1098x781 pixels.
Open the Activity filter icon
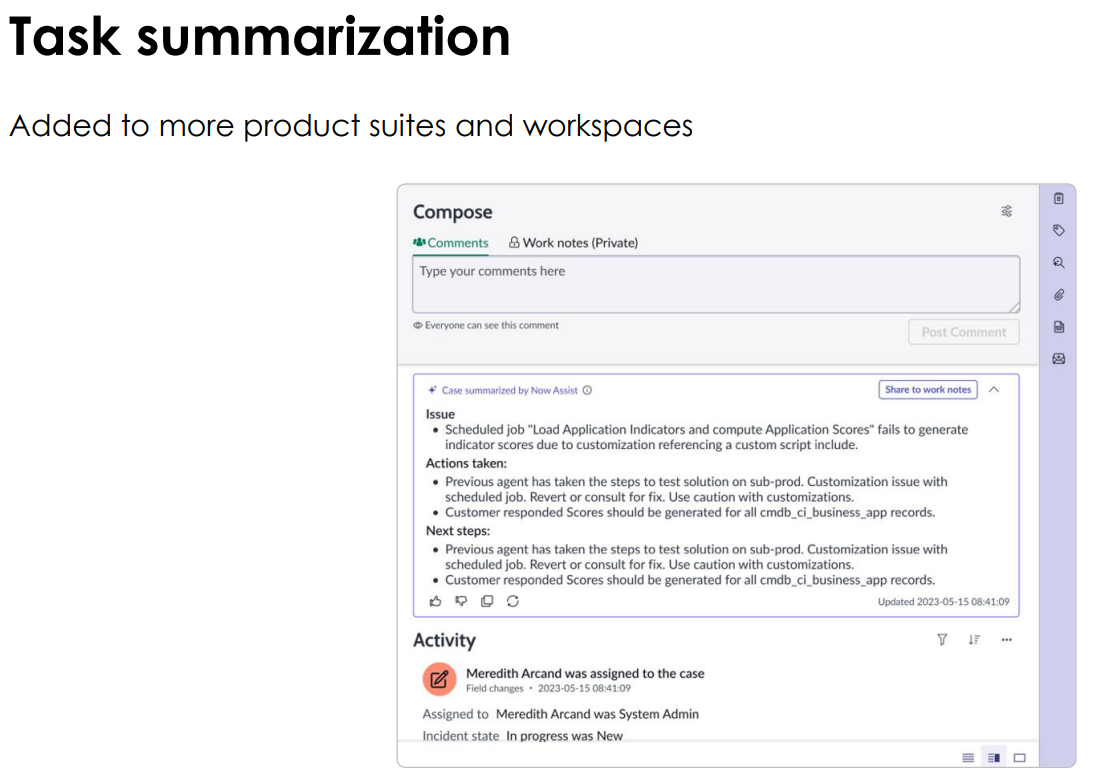941,639
